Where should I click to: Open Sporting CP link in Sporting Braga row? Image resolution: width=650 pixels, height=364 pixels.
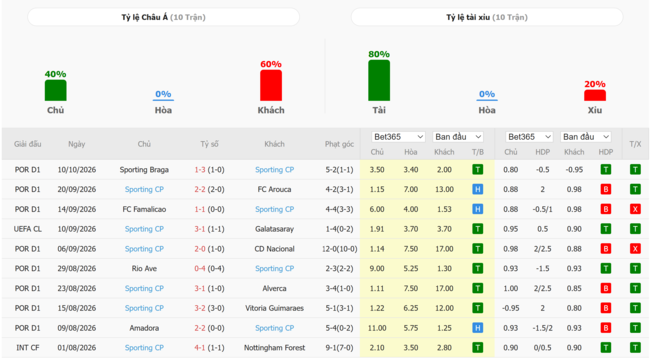point(274,170)
